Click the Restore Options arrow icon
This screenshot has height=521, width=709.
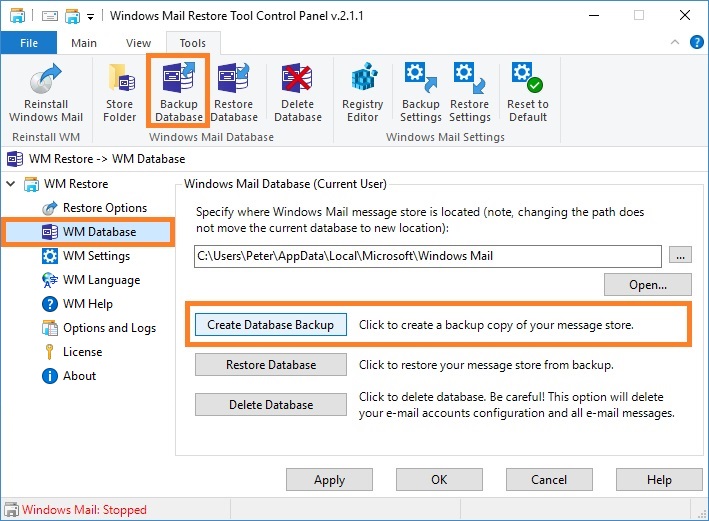tap(50, 208)
